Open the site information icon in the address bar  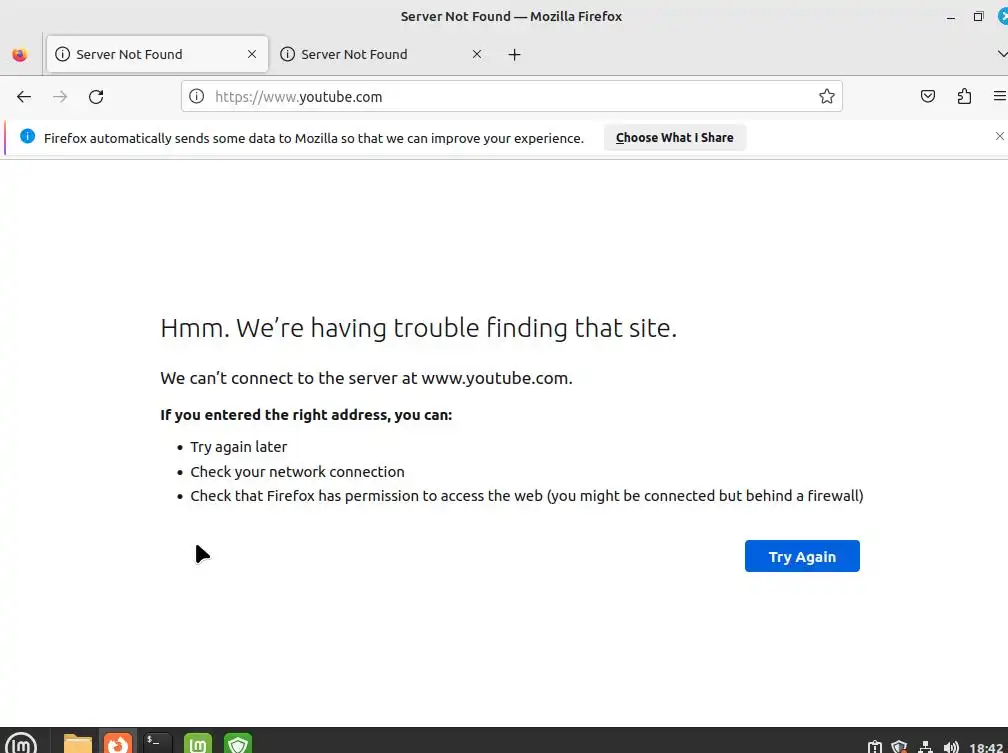(x=197, y=96)
